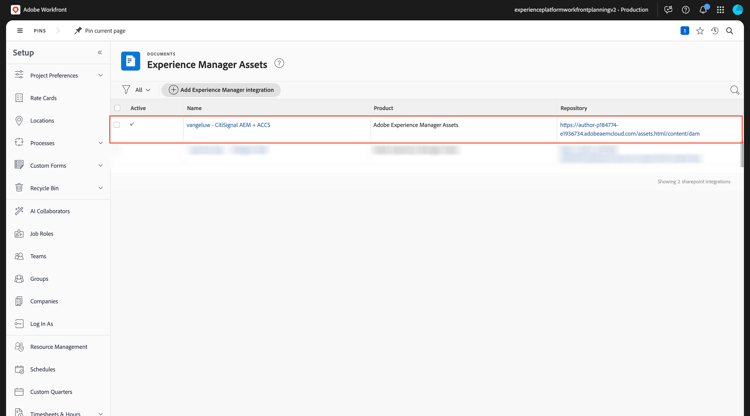Click the Documents page icon beside title
The image size is (750, 416).
click(130, 61)
